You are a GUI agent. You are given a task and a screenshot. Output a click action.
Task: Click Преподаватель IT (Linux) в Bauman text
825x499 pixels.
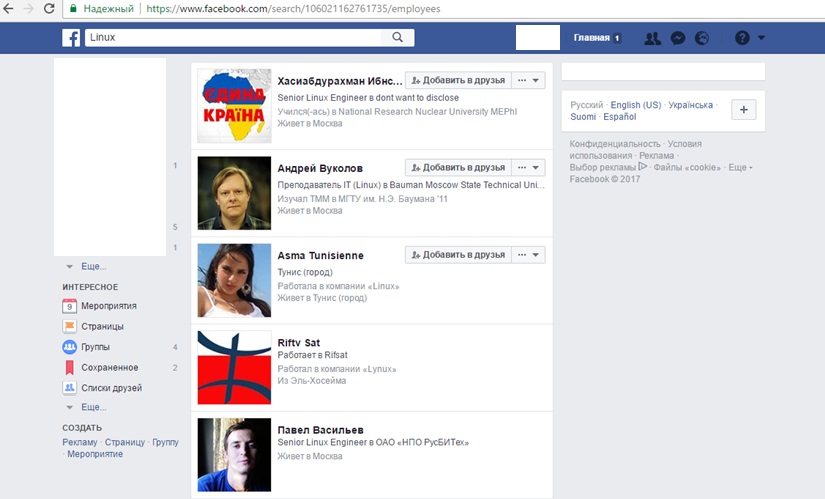pos(411,185)
